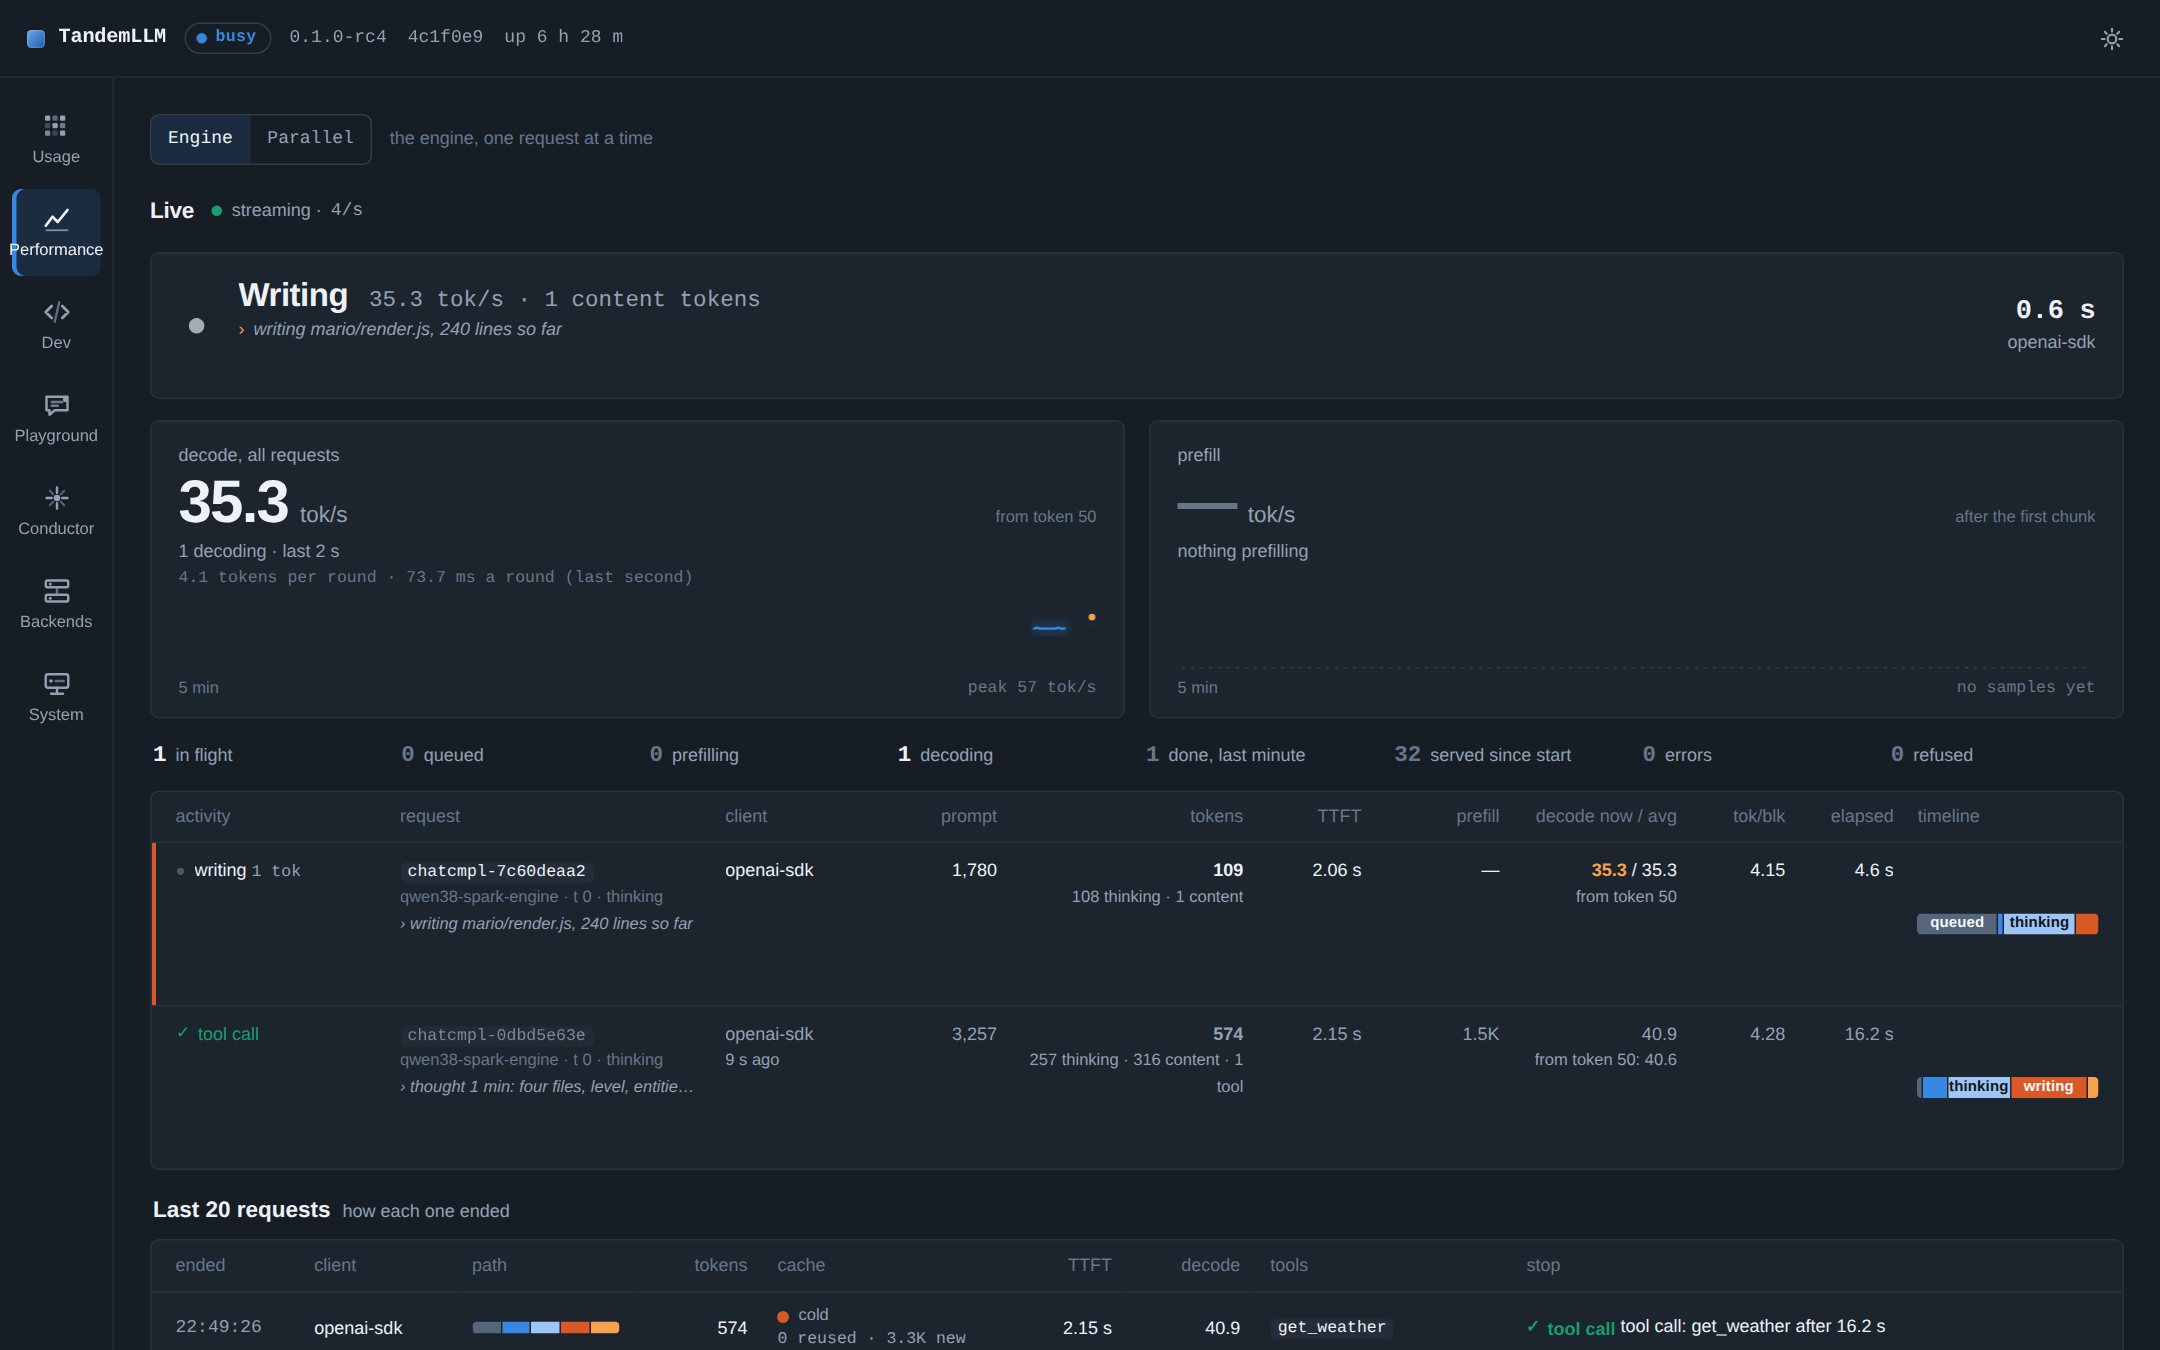Image resolution: width=2160 pixels, height=1350 pixels.
Task: Click the orange cold cache dot
Action: [x=783, y=1316]
